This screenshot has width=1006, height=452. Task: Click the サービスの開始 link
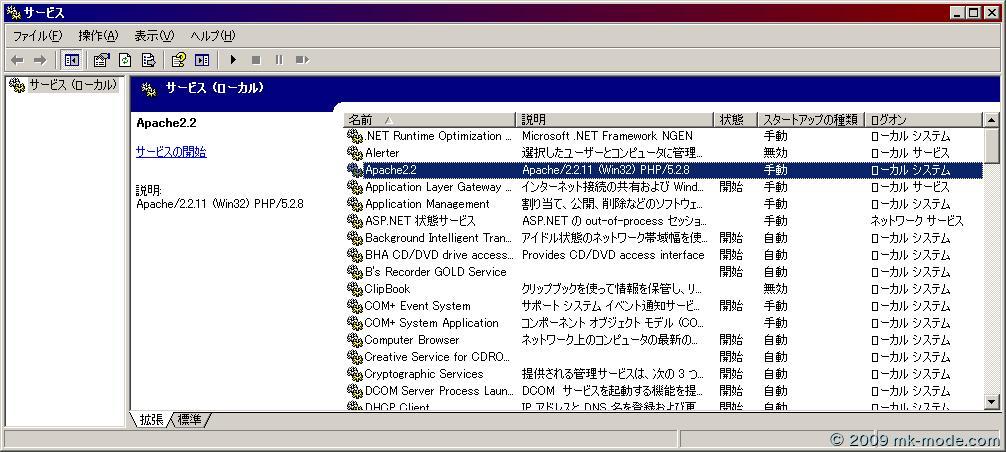[x=171, y=152]
